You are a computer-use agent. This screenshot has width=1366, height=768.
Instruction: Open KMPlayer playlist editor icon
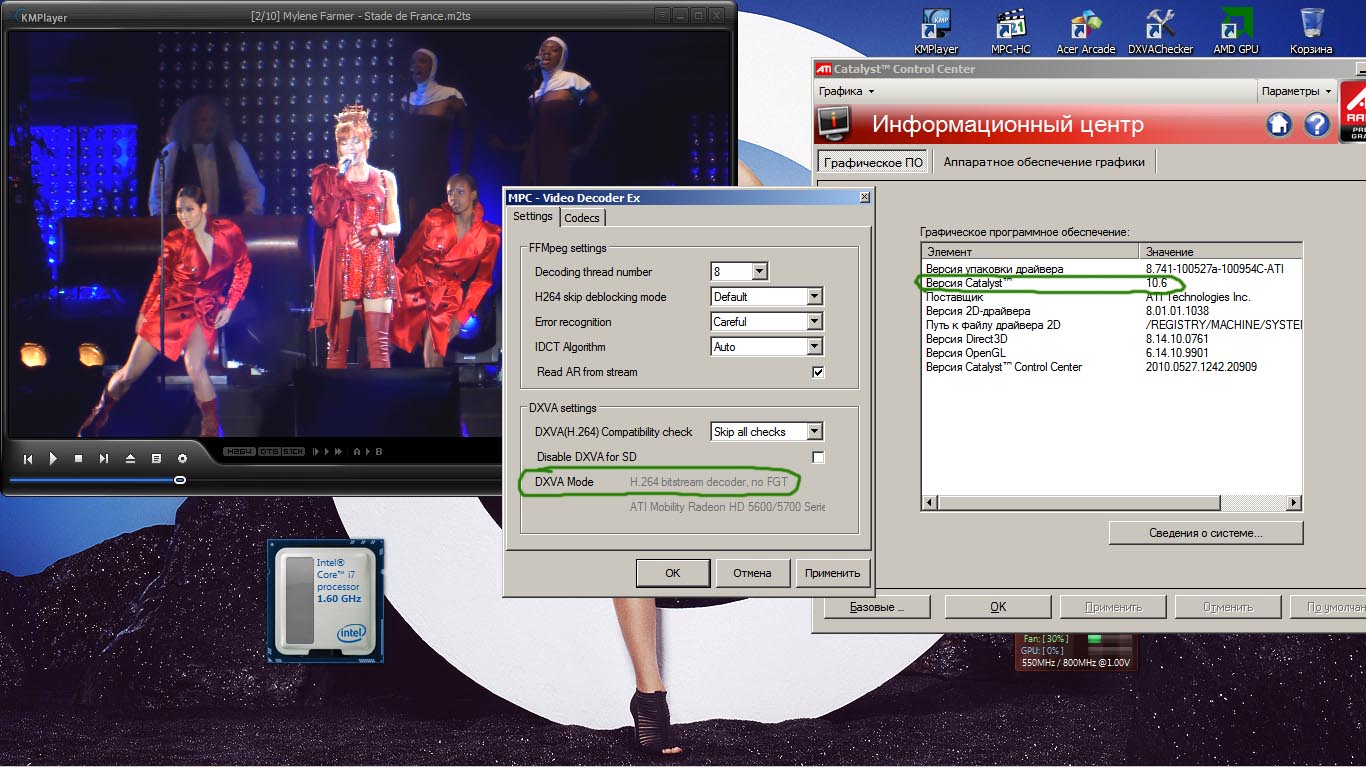click(156, 459)
